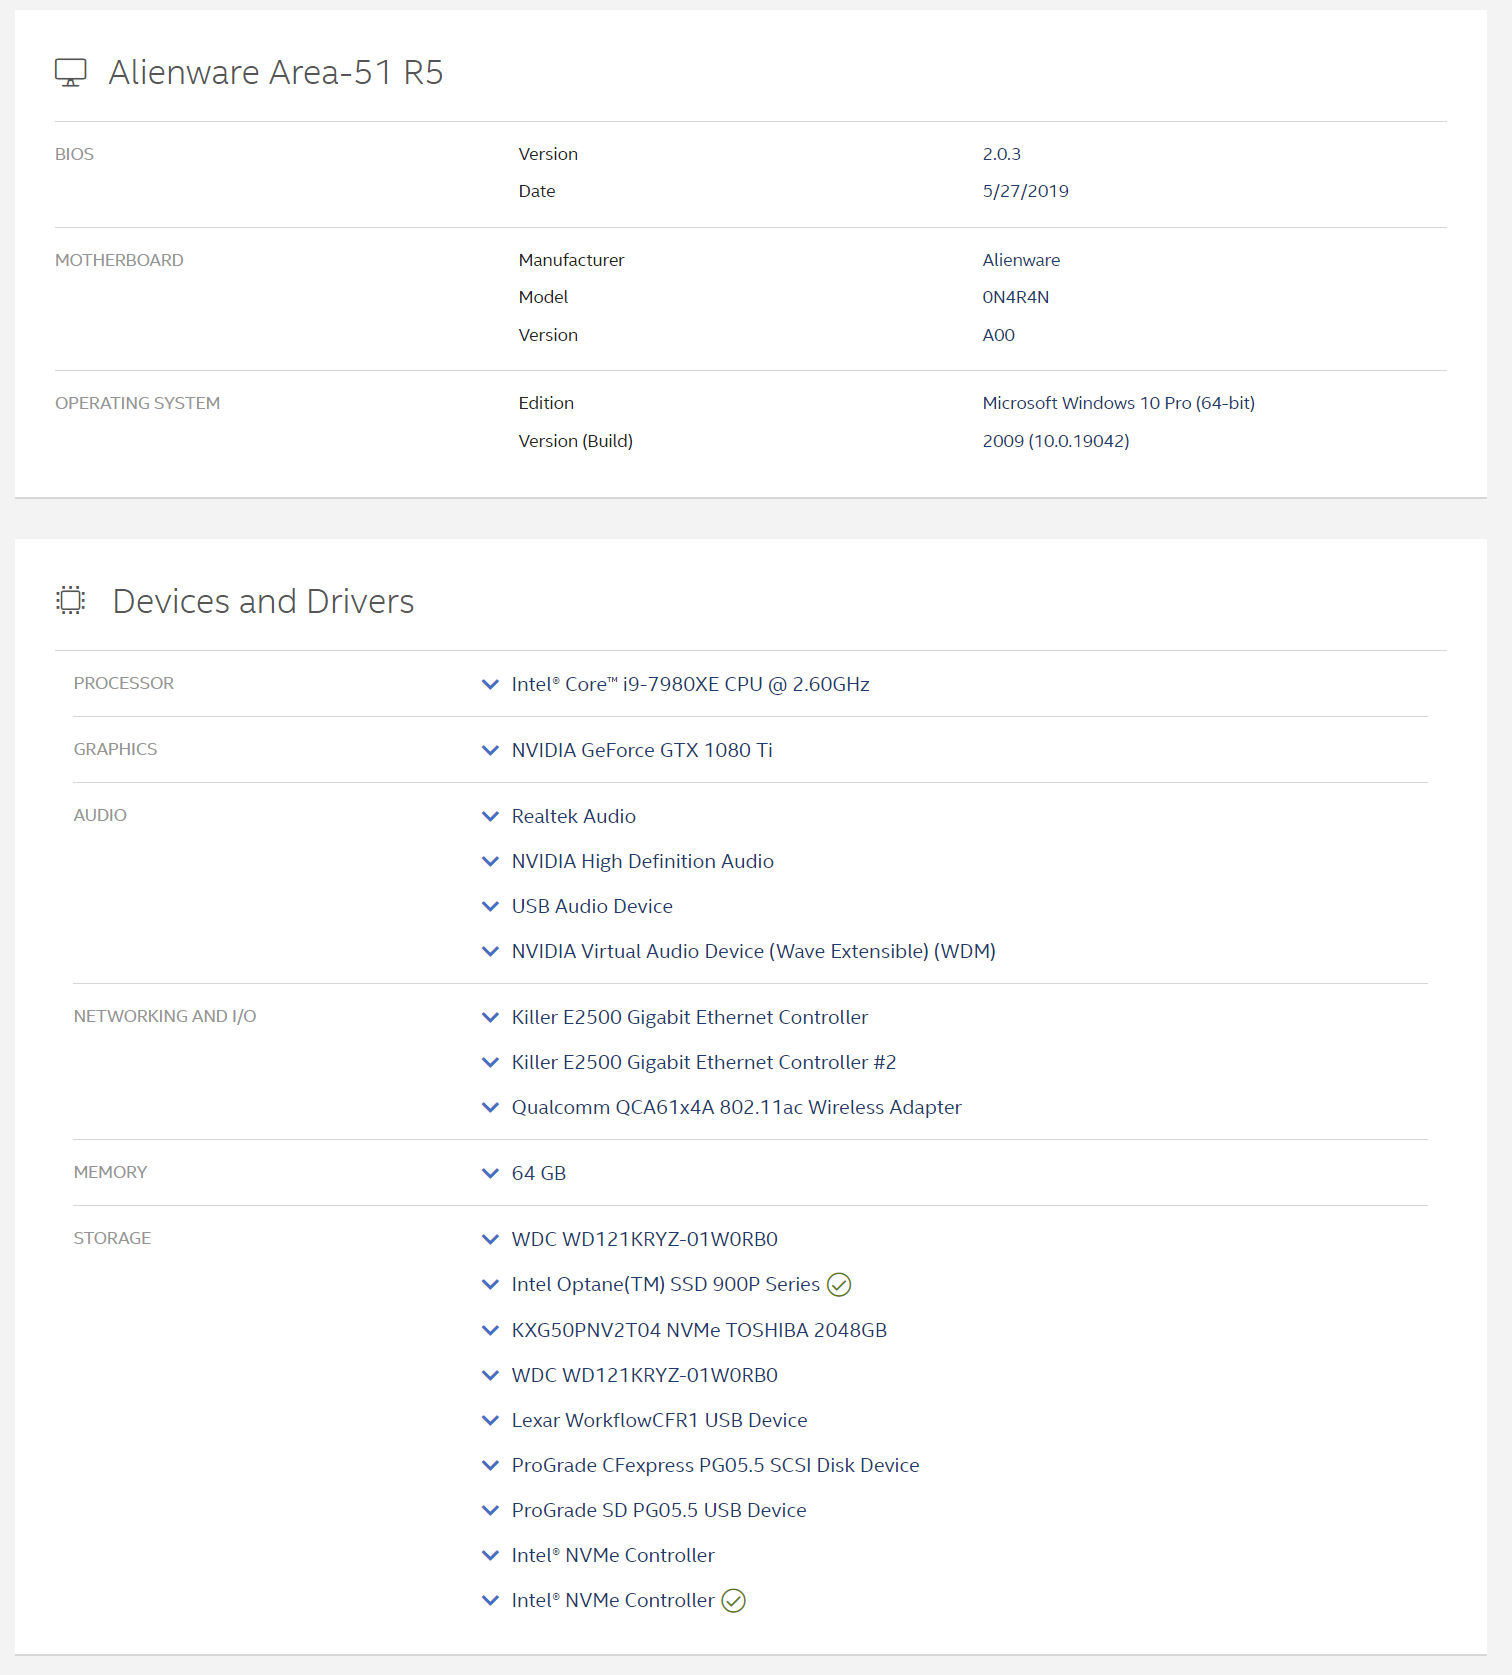Expand the Intel Core i9-7980XE processor details
Image resolution: width=1512 pixels, height=1675 pixels.
490,685
